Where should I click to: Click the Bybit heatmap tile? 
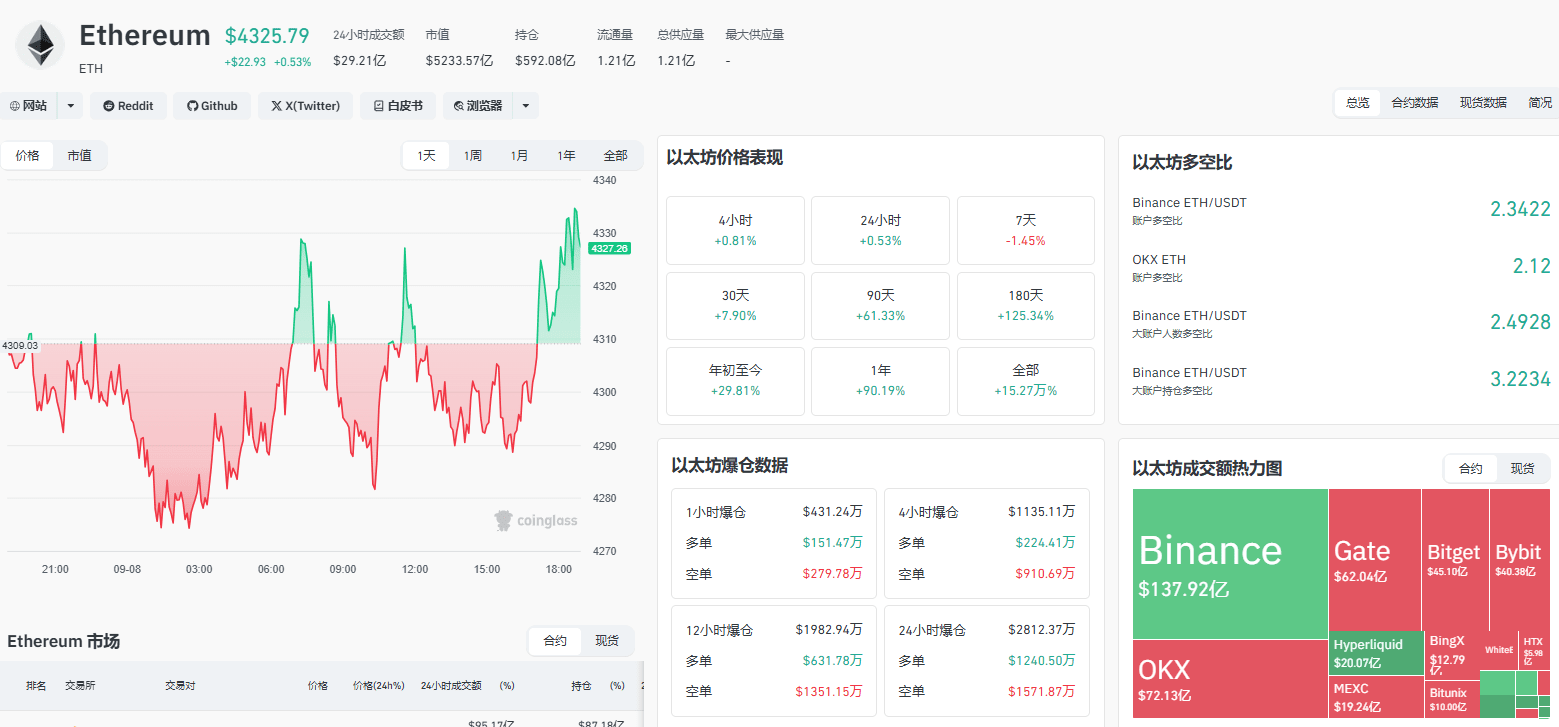click(x=1519, y=560)
